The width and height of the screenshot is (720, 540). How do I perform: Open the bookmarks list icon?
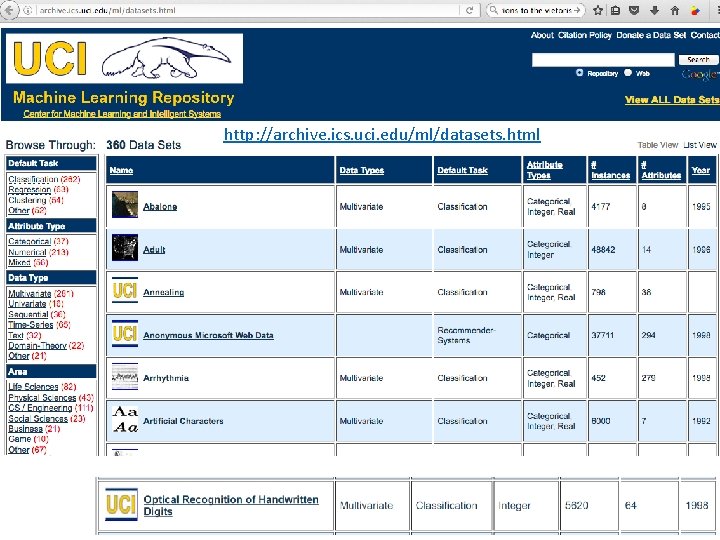pyautogui.click(x=615, y=10)
